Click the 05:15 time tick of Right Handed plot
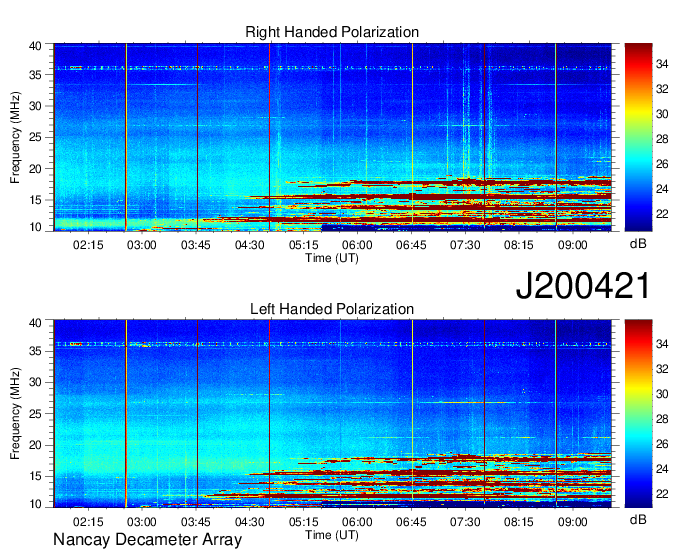This screenshot has height=552, width=680. point(304,245)
